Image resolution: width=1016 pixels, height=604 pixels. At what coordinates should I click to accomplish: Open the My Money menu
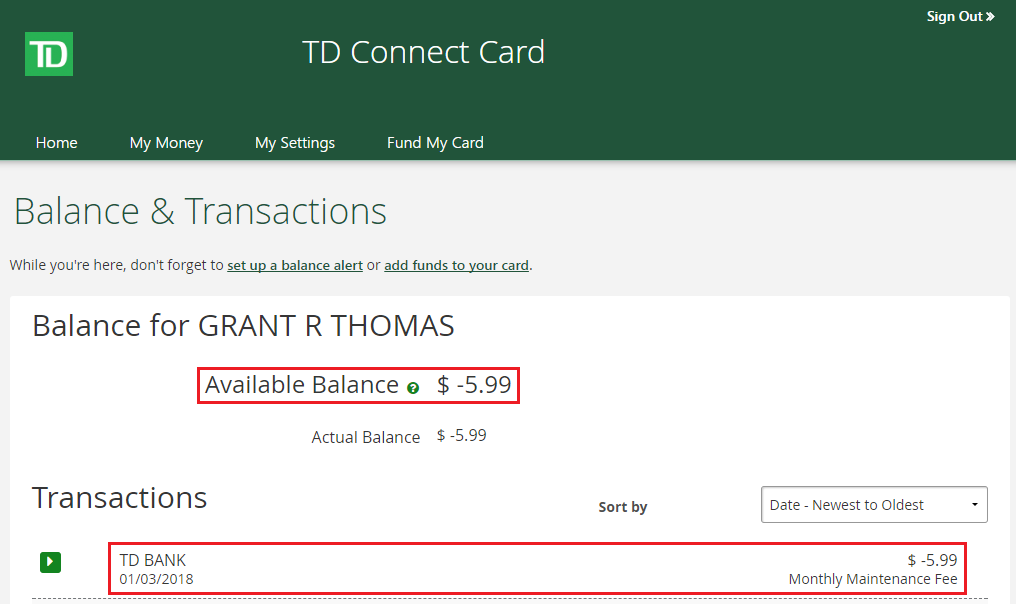point(166,143)
